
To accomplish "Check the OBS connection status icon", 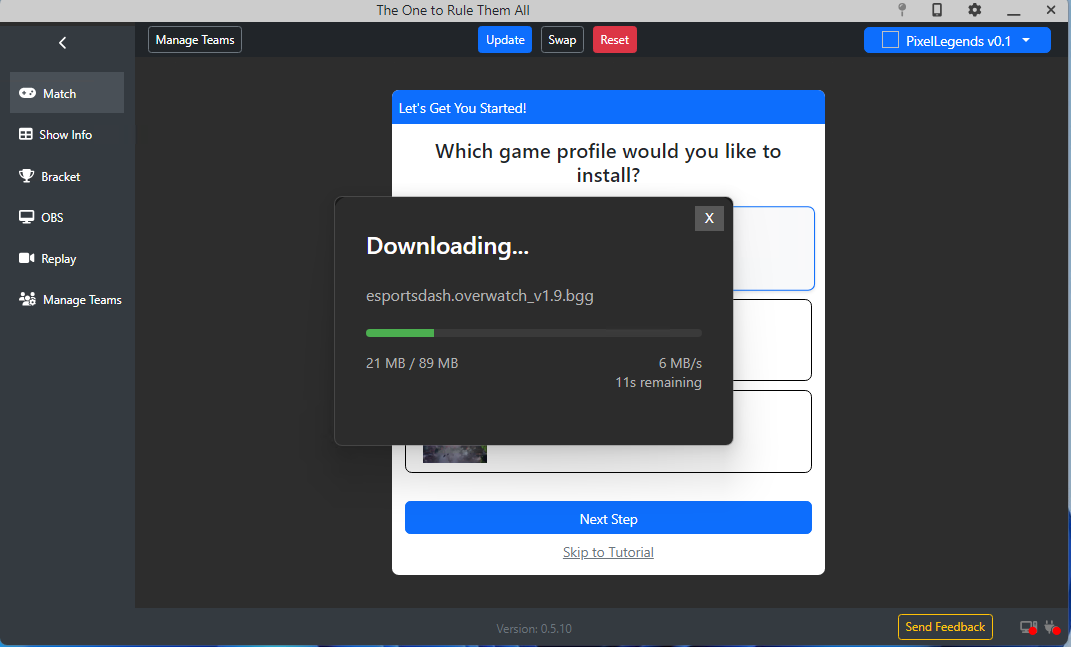I will tap(1027, 627).
